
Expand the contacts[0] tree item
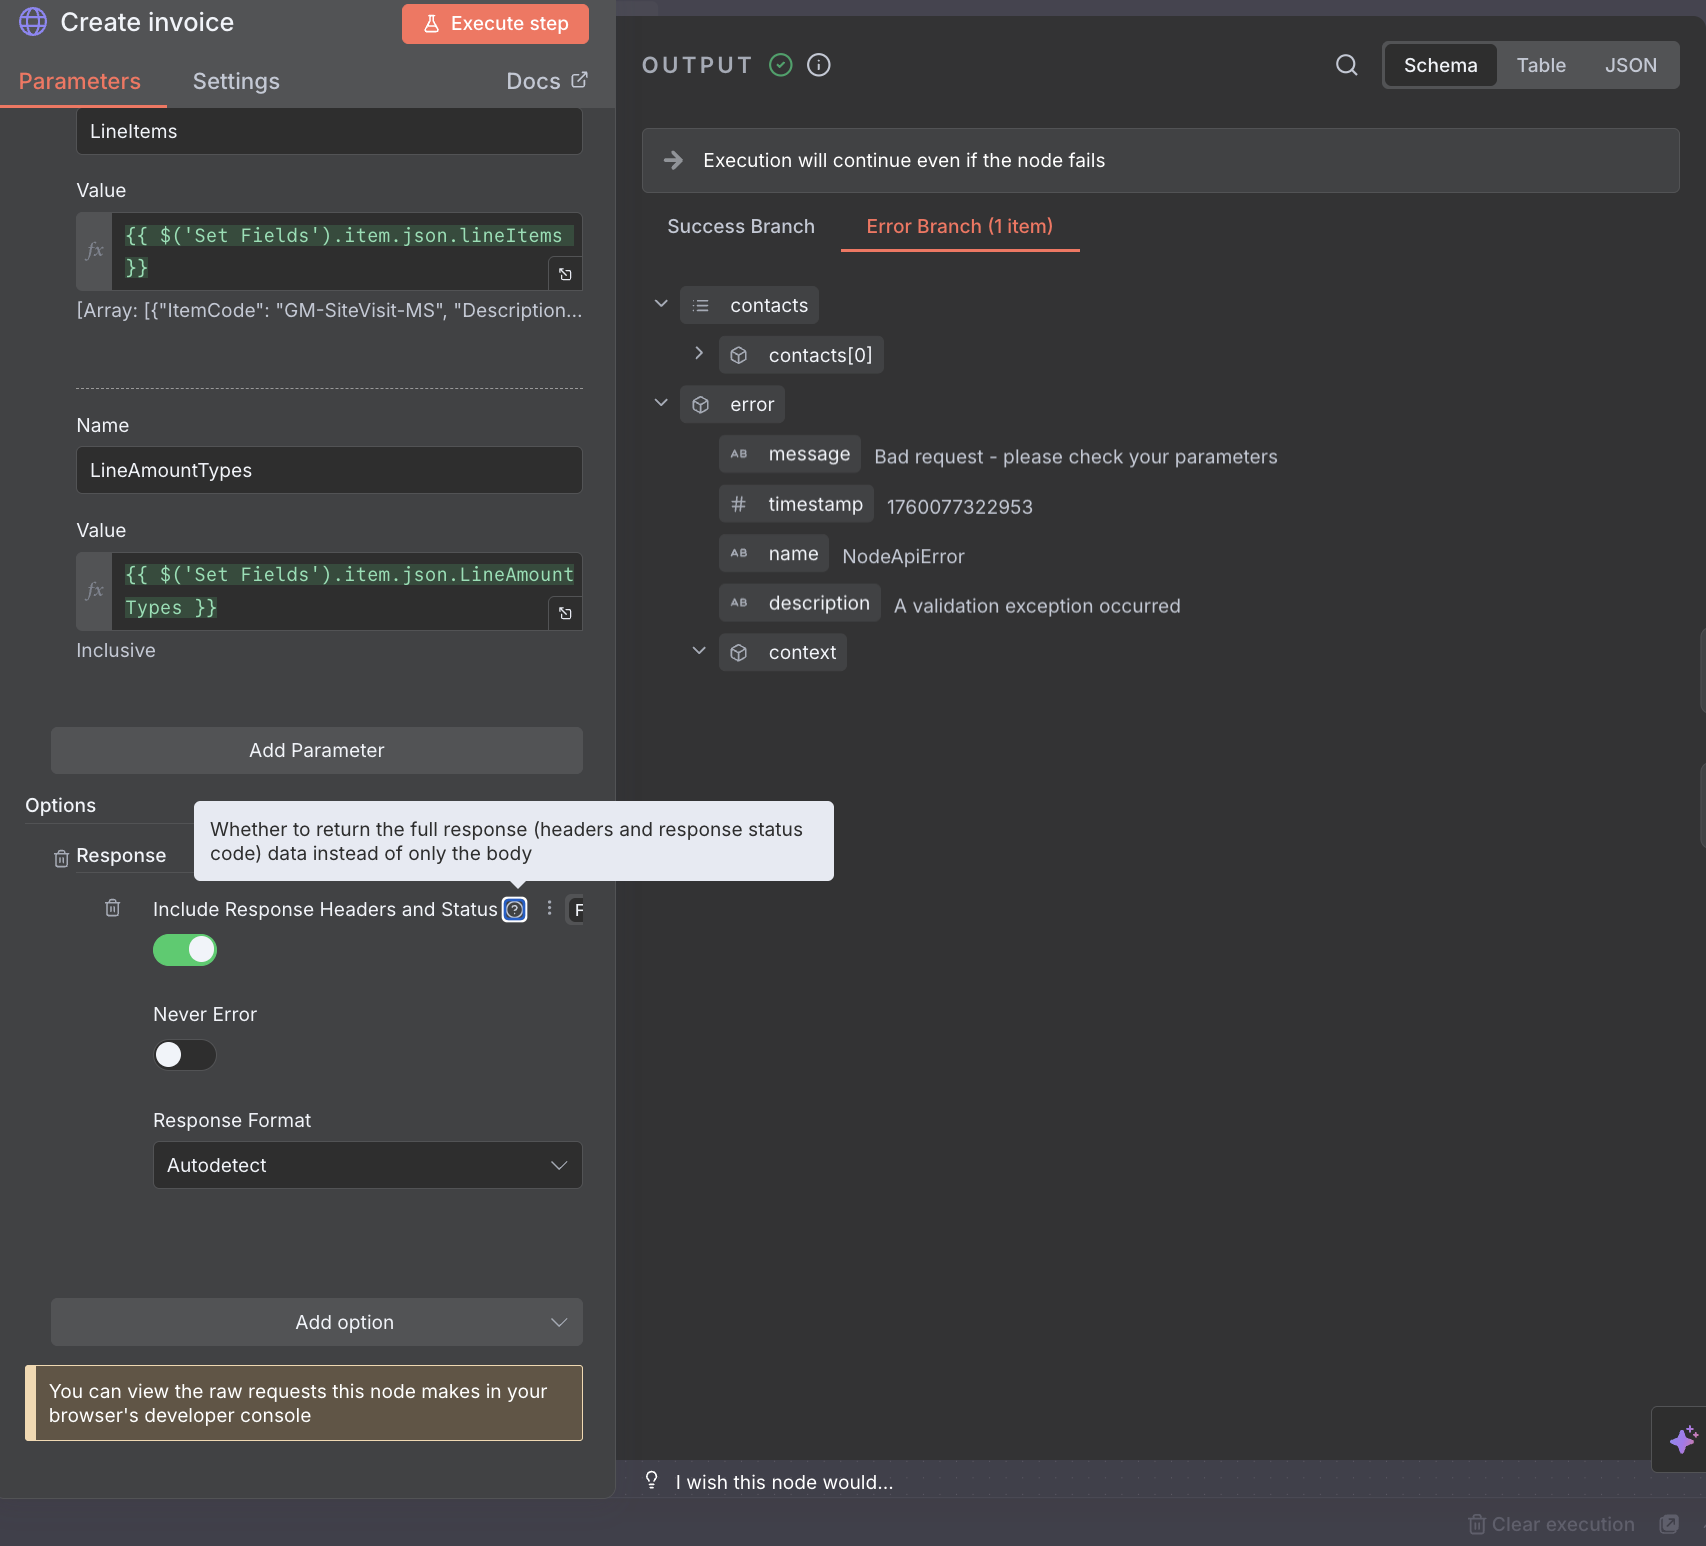(699, 354)
